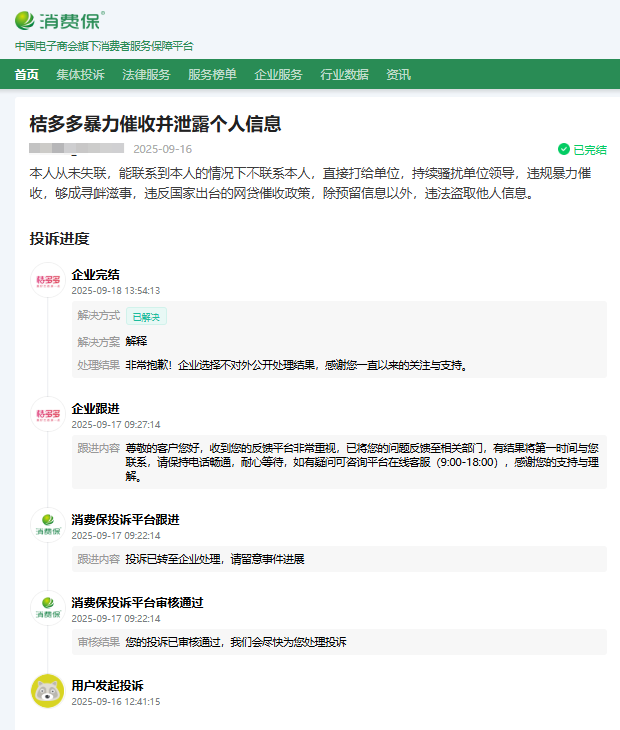Open the 资讯 navigation item
The image size is (620, 730).
(398, 74)
